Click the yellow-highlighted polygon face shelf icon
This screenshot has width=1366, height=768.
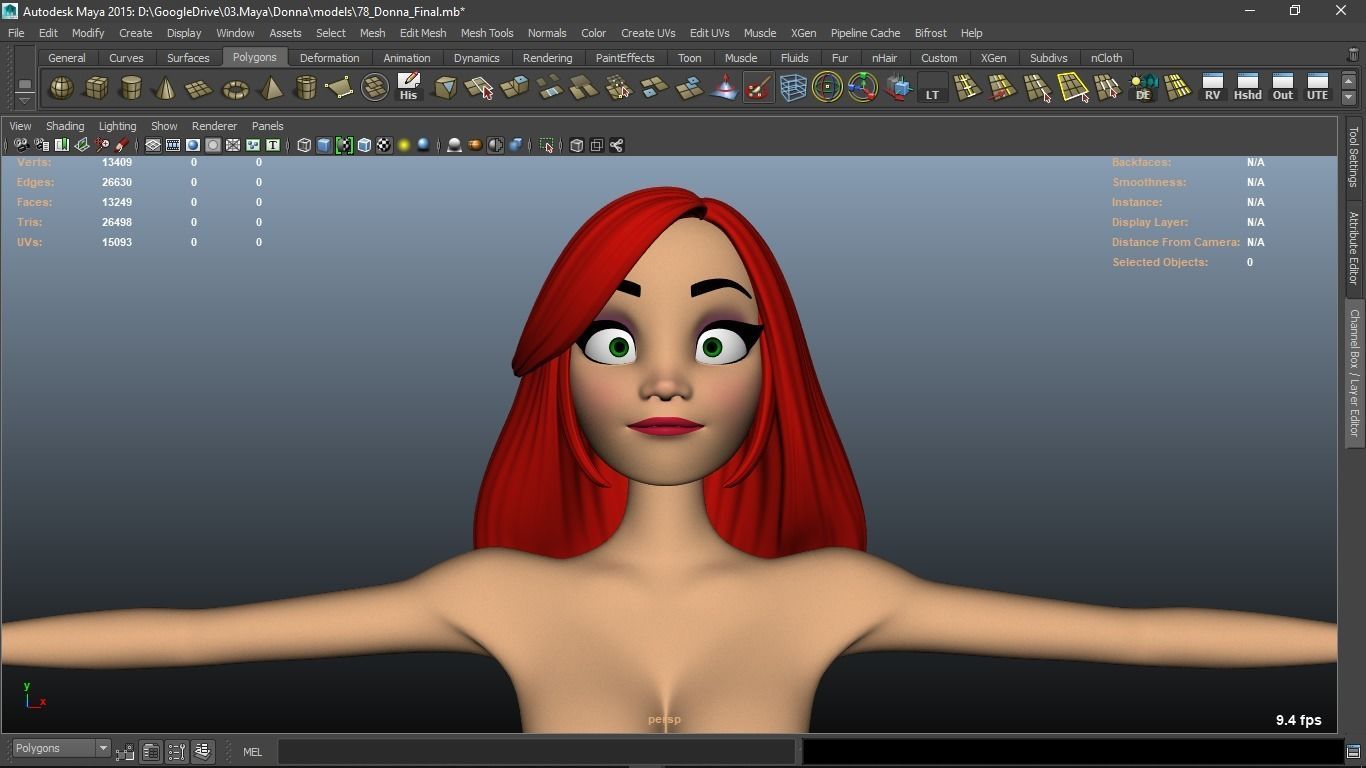click(x=1073, y=88)
